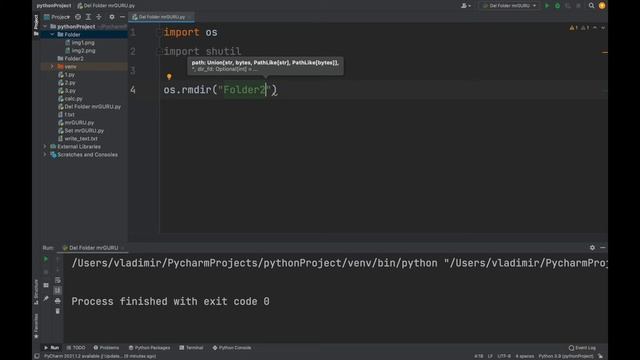Hide the Run tool window minus icon
This screenshot has height=360, width=640.
pos(602,247)
